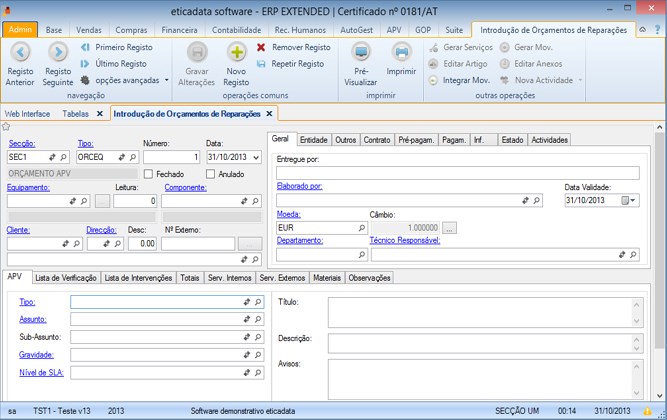Click the Pré-Visualizar icon
Image resolution: width=667 pixels, height=420 pixels.
pyautogui.click(x=361, y=52)
